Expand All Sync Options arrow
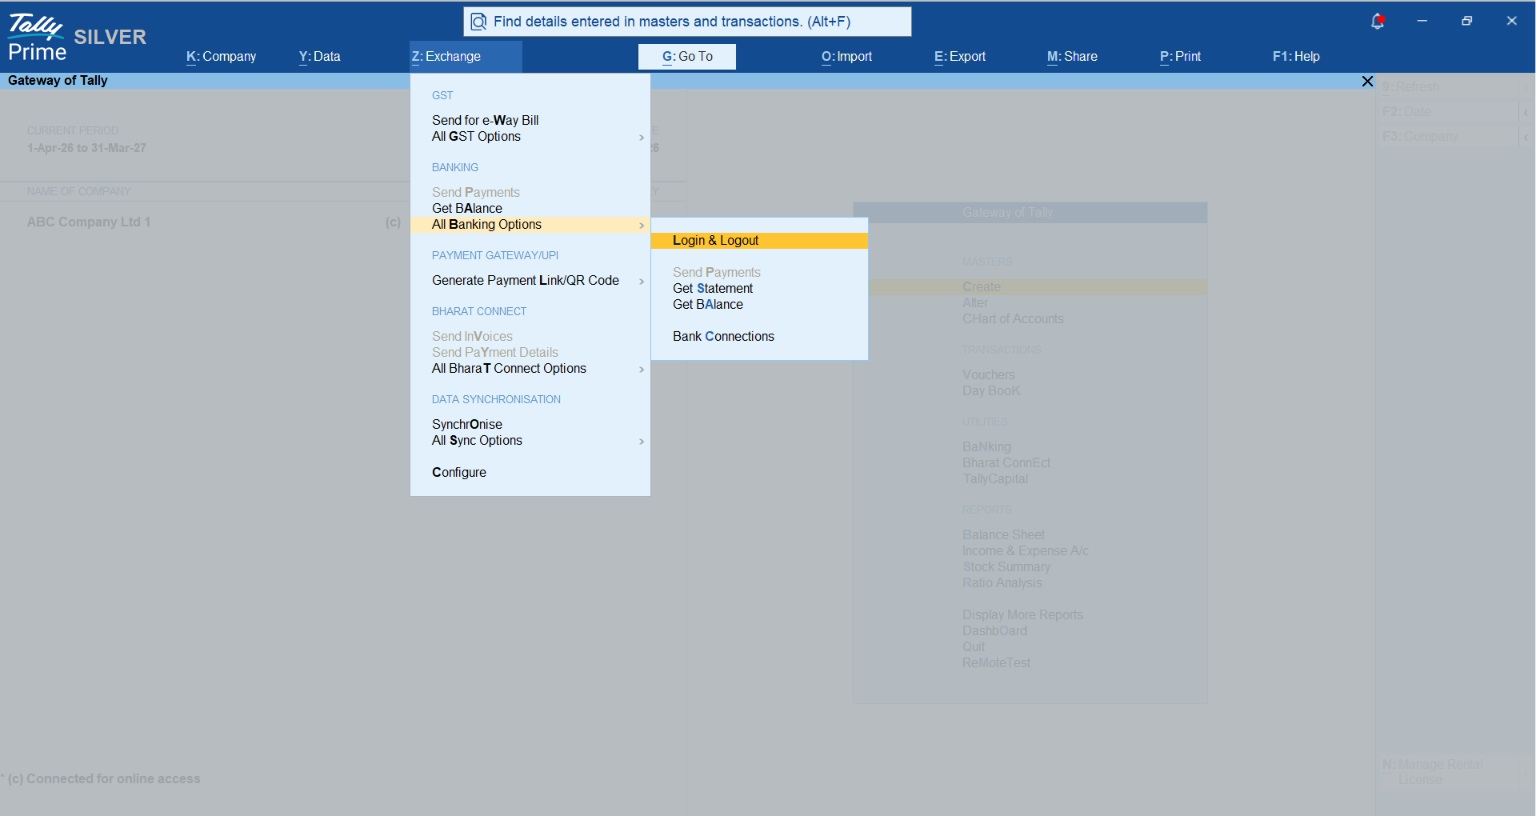Image resolution: width=1536 pixels, height=816 pixels. pyautogui.click(x=641, y=441)
